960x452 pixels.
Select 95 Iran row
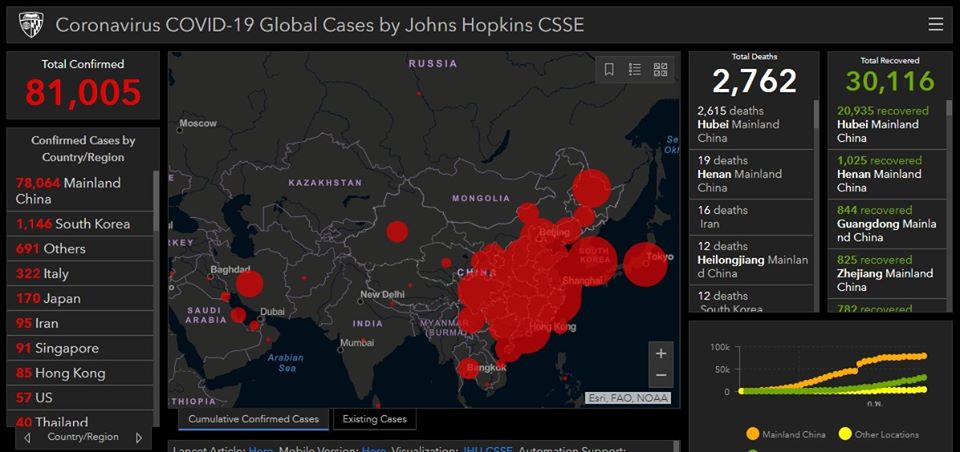pos(80,323)
